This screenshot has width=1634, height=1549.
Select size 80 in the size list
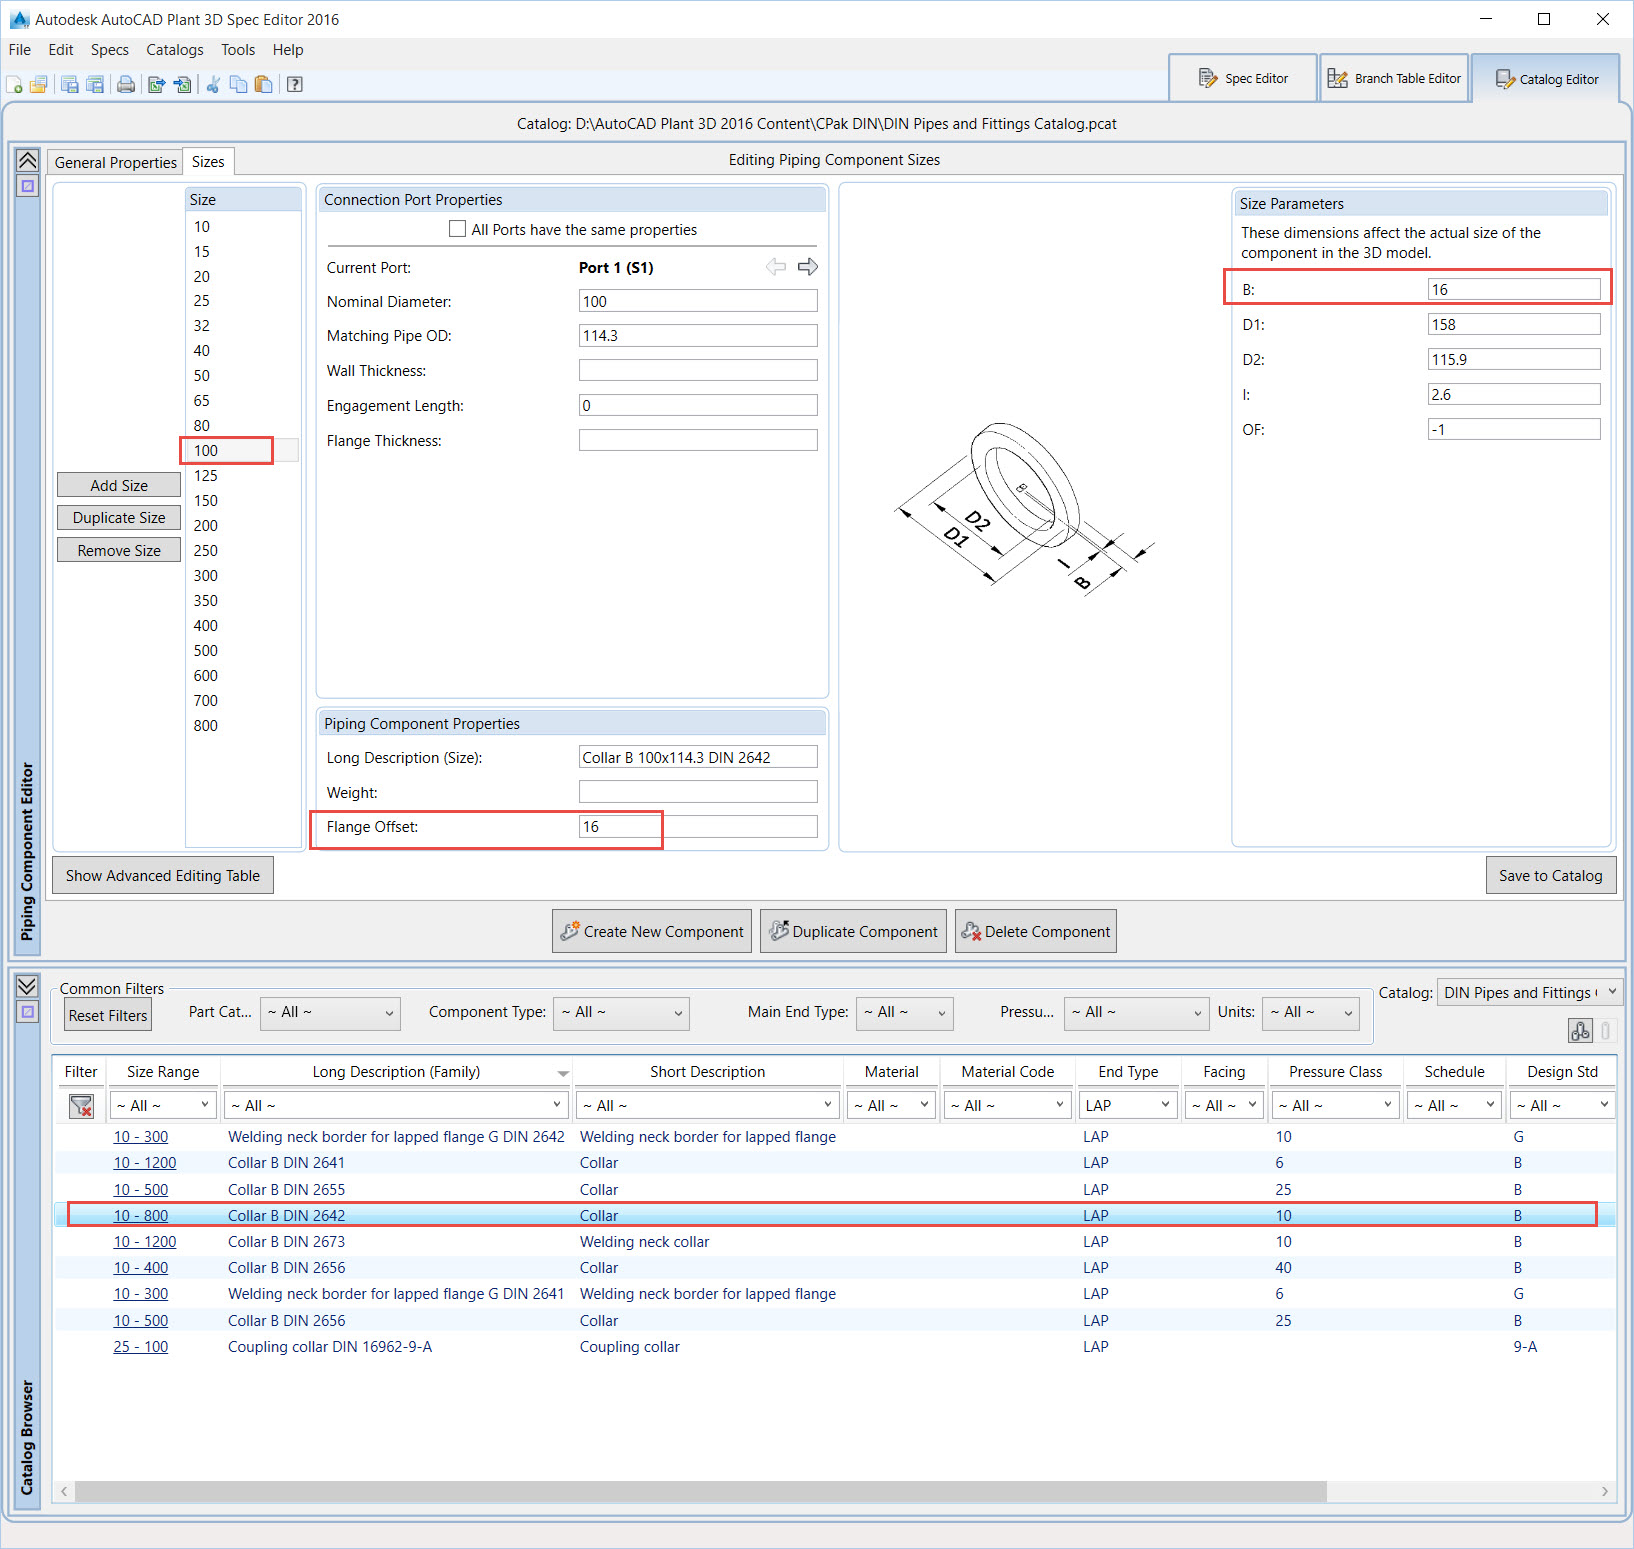point(202,426)
